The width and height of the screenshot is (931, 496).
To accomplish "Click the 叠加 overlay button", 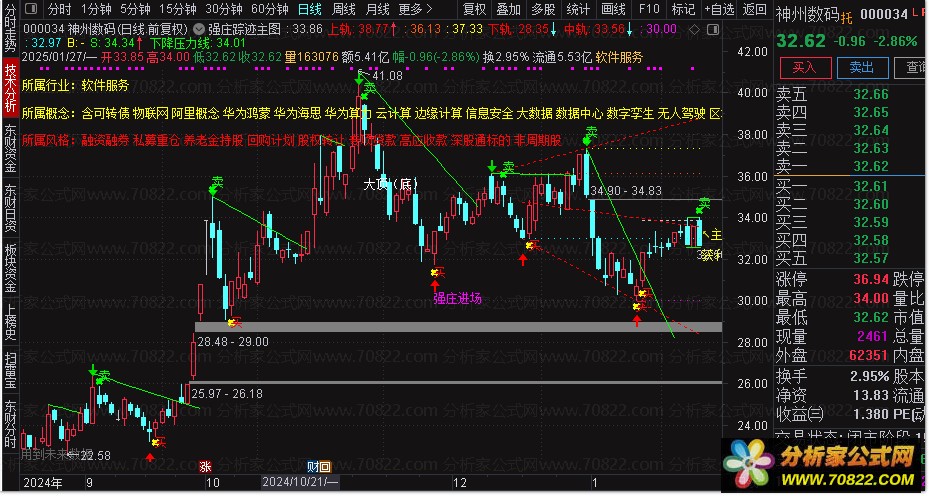I will pos(508,9).
